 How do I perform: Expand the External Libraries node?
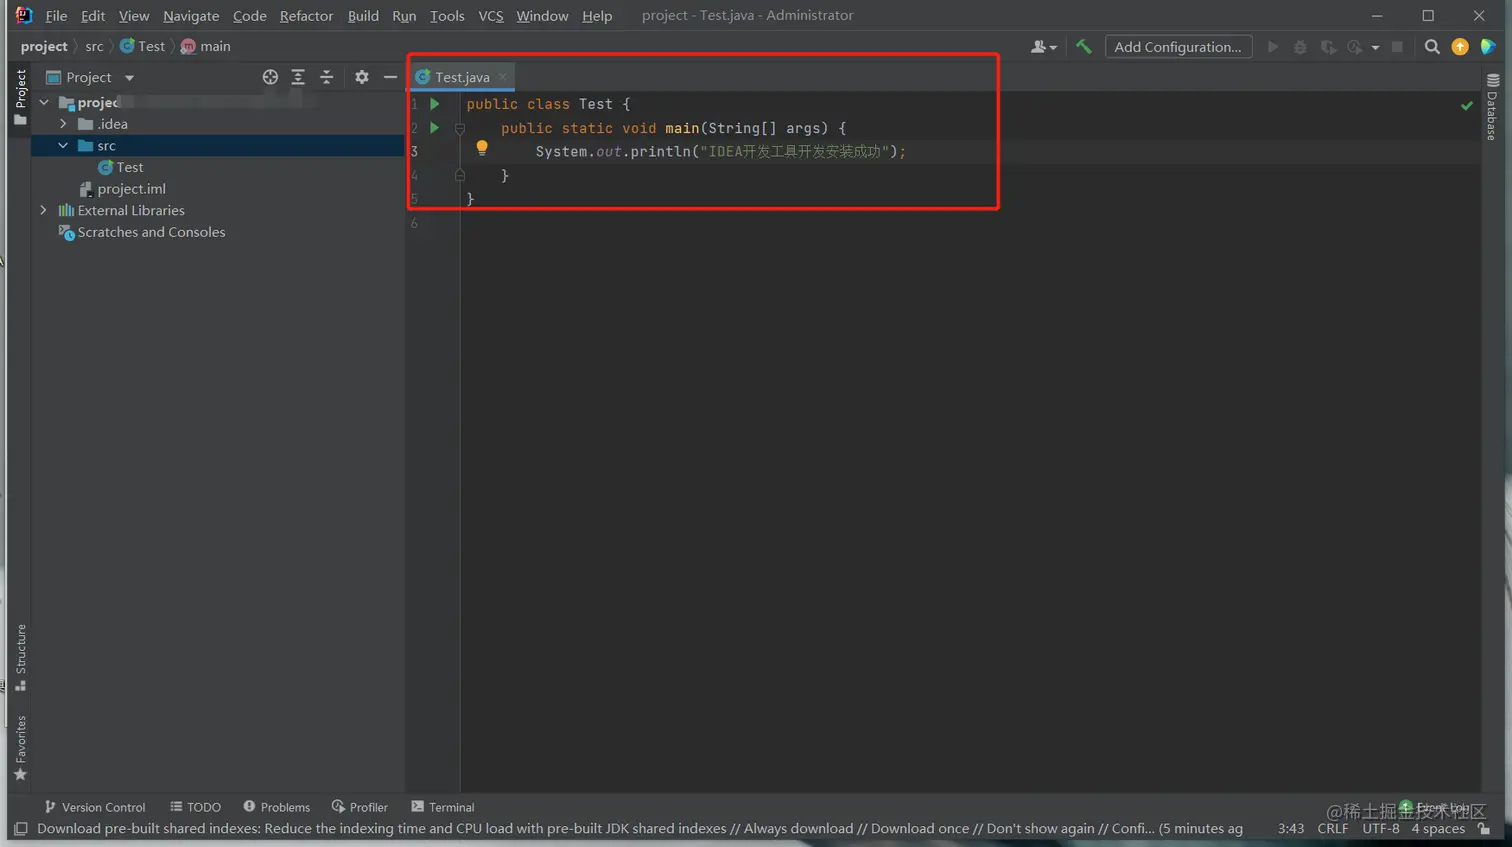(x=44, y=210)
